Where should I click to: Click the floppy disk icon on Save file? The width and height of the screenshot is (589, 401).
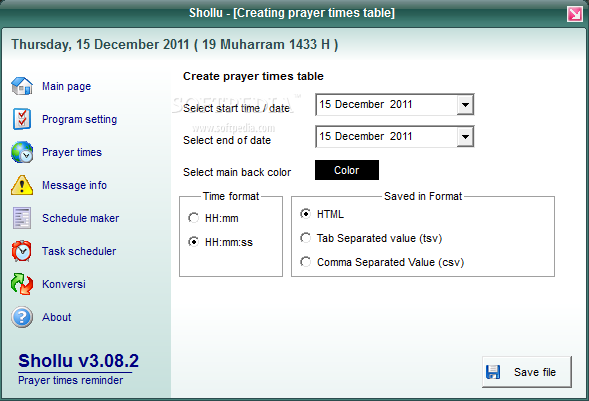(493, 372)
